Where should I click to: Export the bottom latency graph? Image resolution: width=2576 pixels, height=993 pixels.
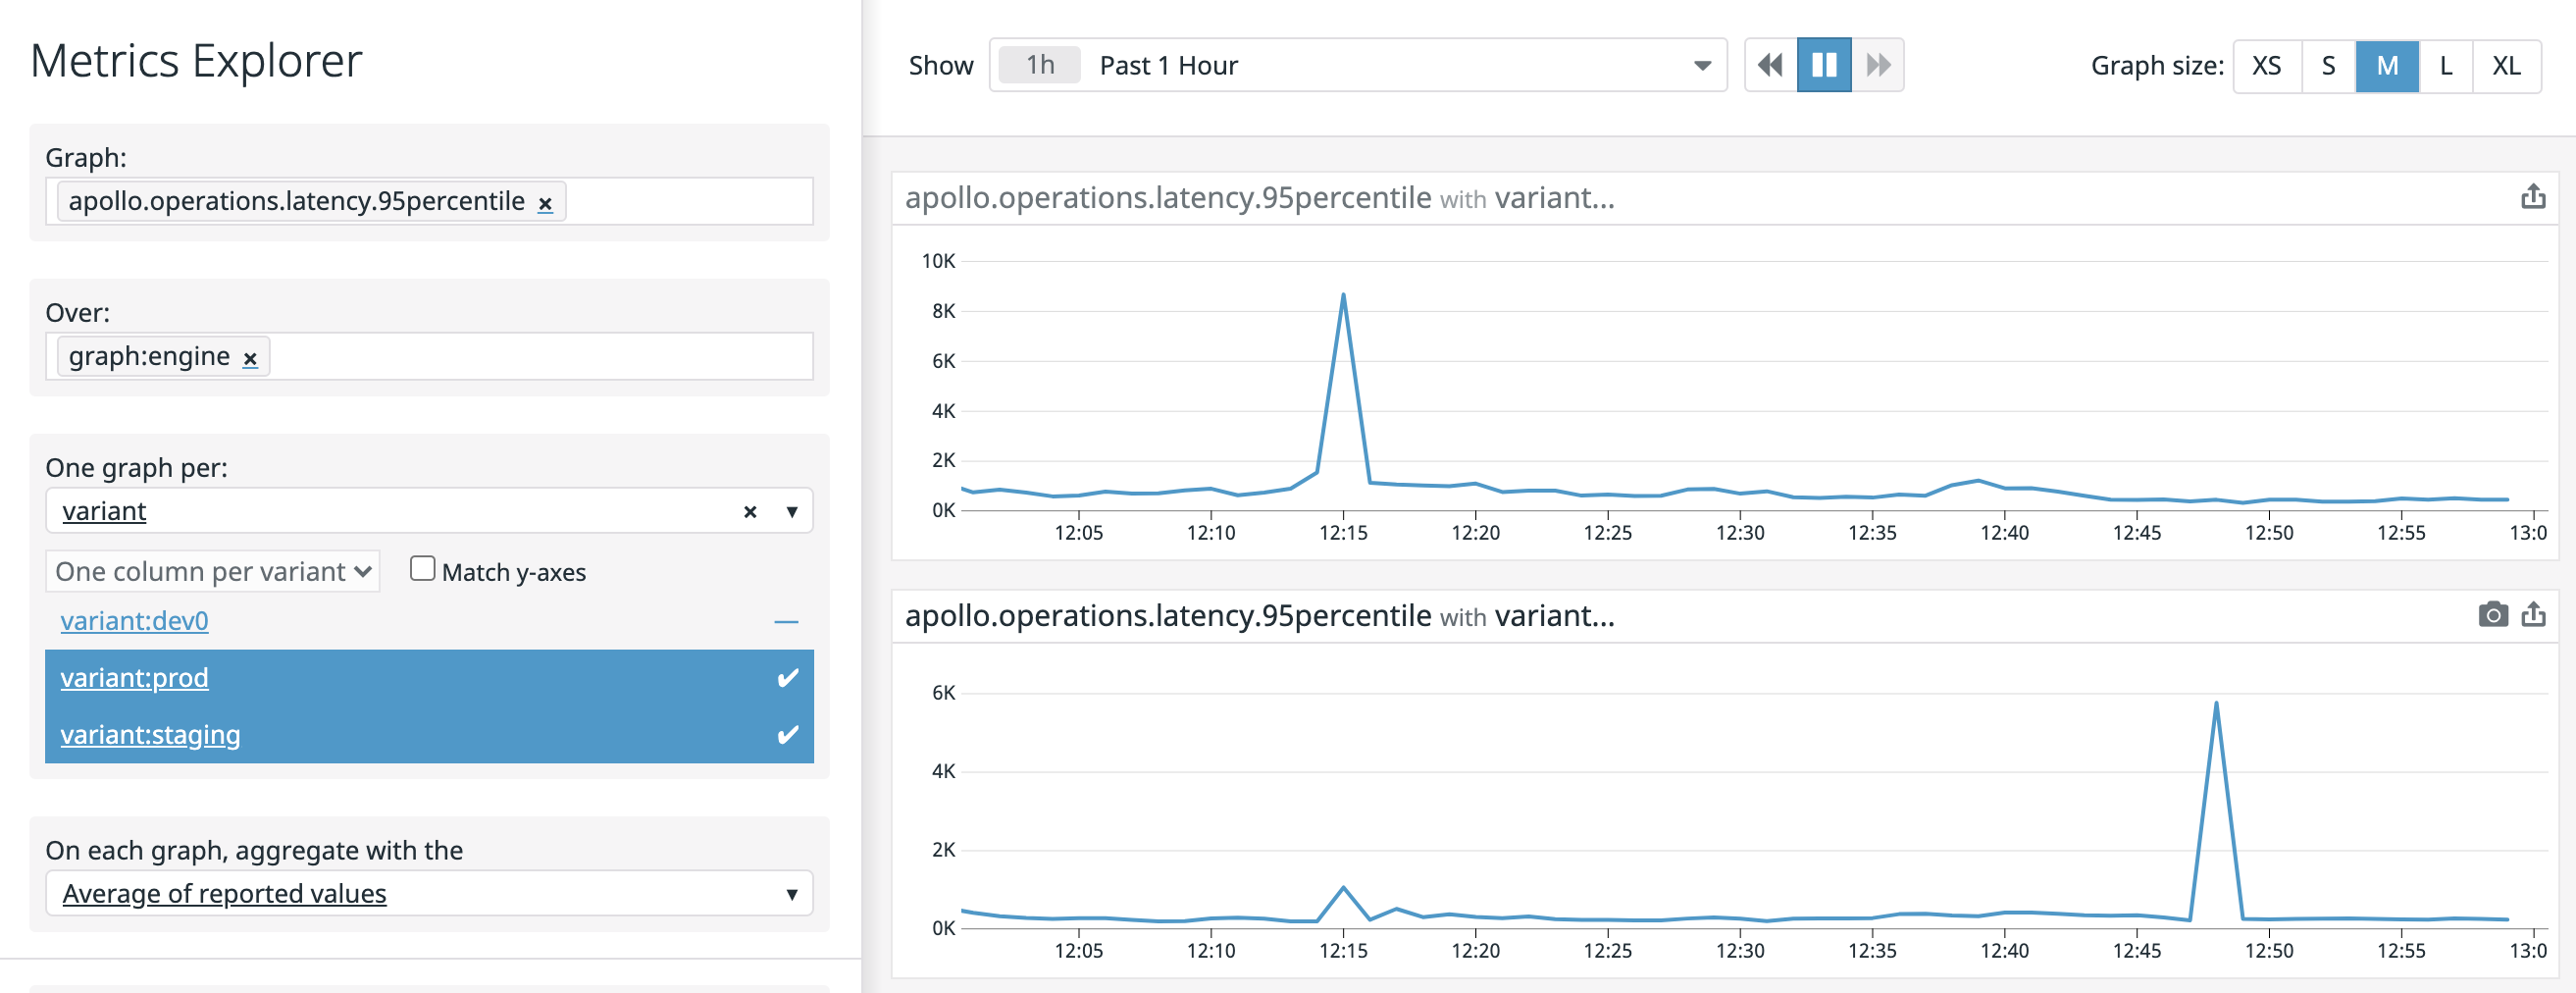(2535, 615)
